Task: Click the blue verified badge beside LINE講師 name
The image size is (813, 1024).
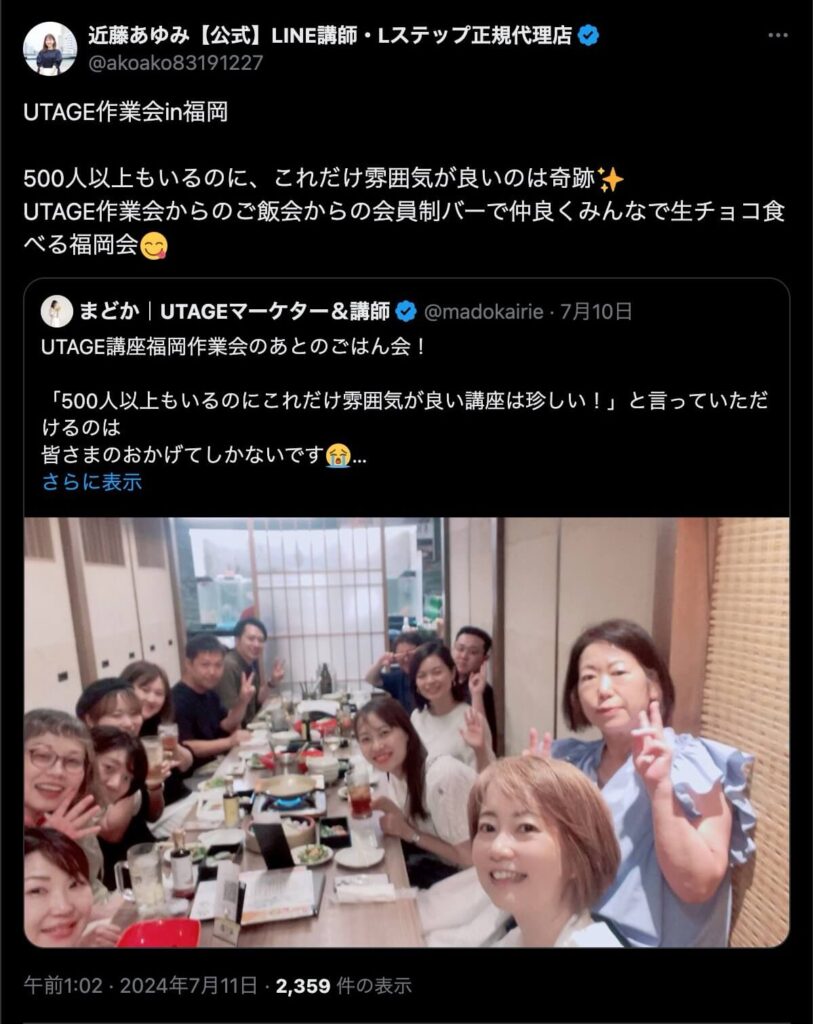Action: tap(589, 35)
